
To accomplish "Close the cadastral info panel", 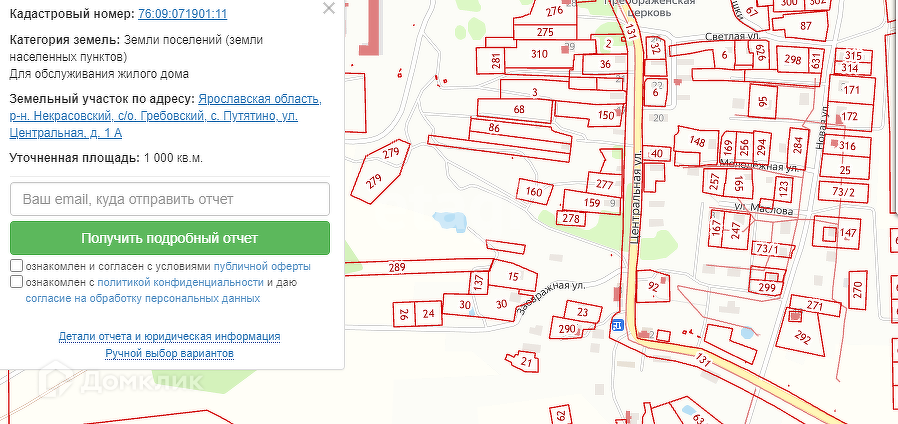I will click(x=329, y=8).
